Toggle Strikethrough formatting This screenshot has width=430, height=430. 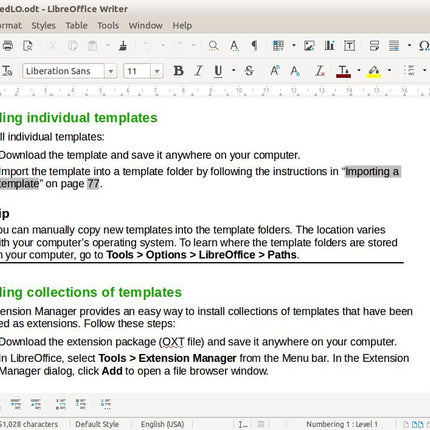[249, 71]
